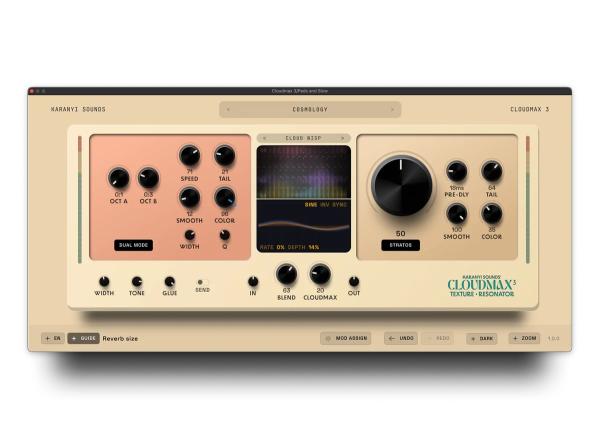600x440 pixels.
Task: Click the reverb COLOR knob
Action: (492, 213)
